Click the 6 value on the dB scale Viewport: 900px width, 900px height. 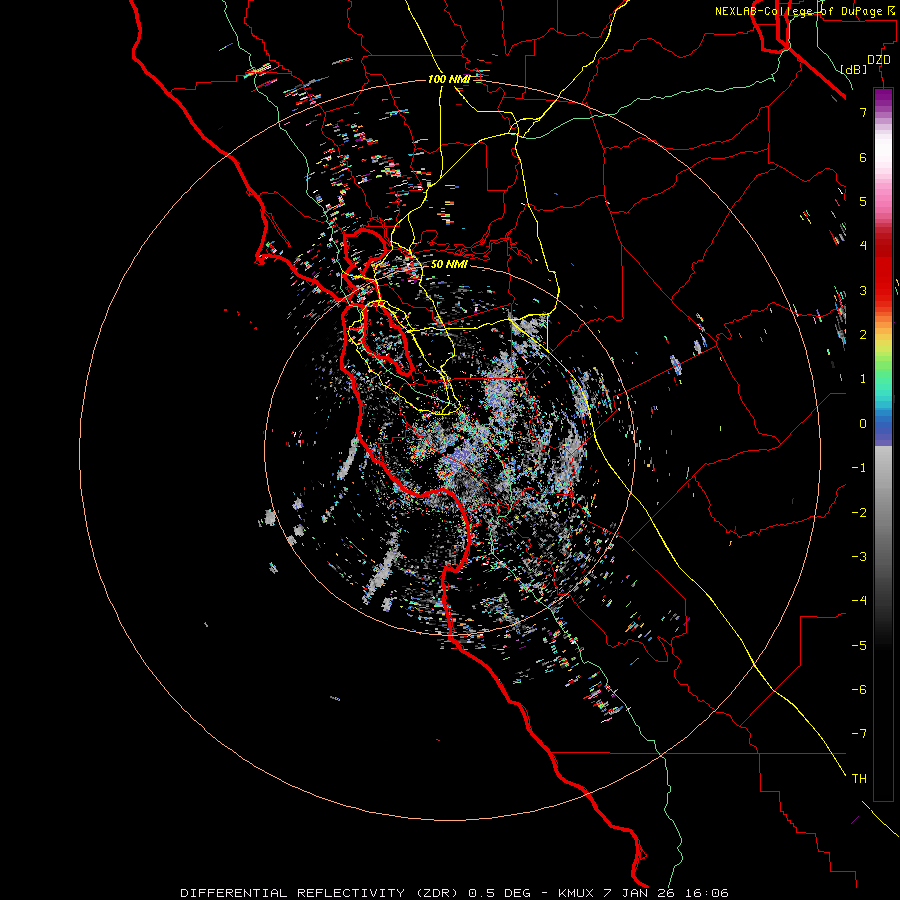coord(863,157)
